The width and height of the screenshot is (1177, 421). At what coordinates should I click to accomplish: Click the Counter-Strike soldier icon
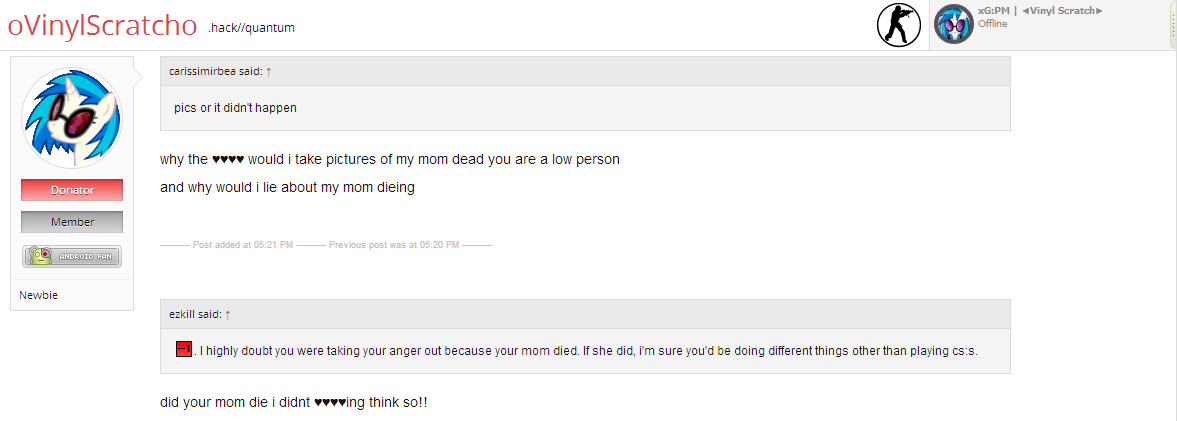click(x=897, y=25)
